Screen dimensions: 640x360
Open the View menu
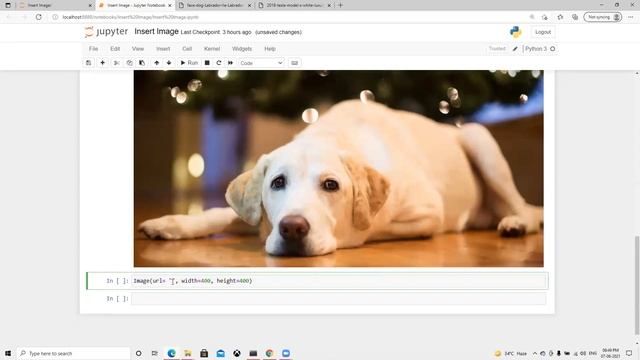click(x=138, y=49)
